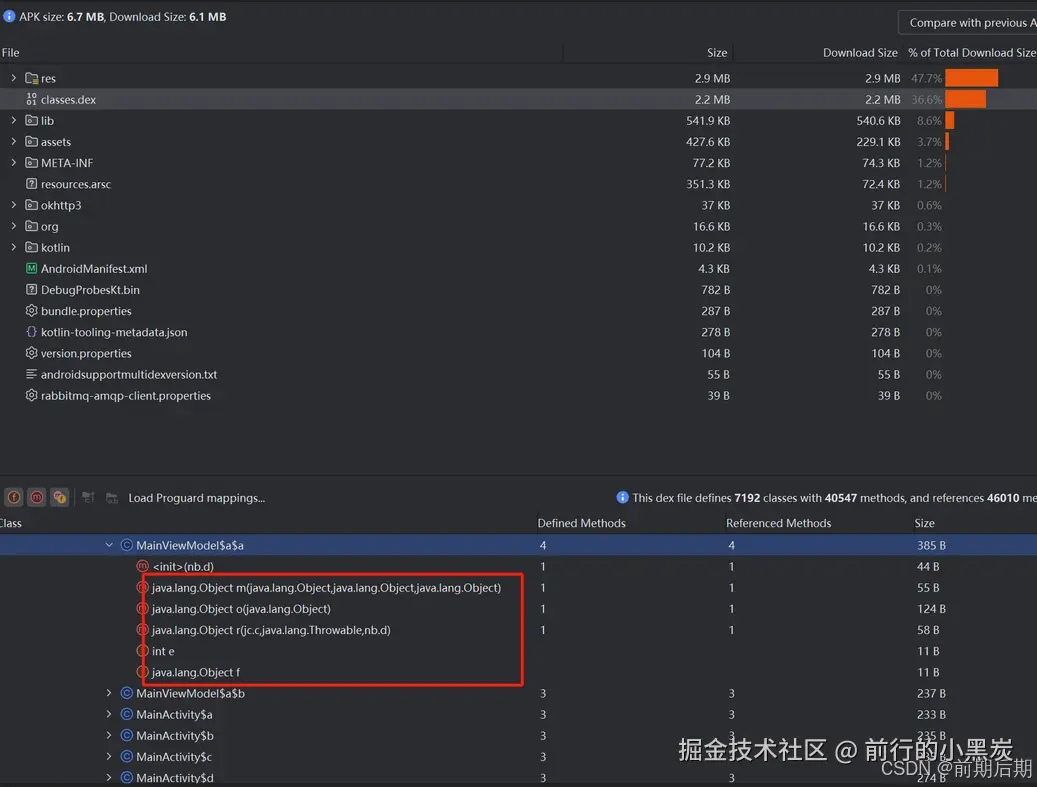Collapse the MainViewModel$a$a class node
The image size is (1037, 787).
[108, 545]
